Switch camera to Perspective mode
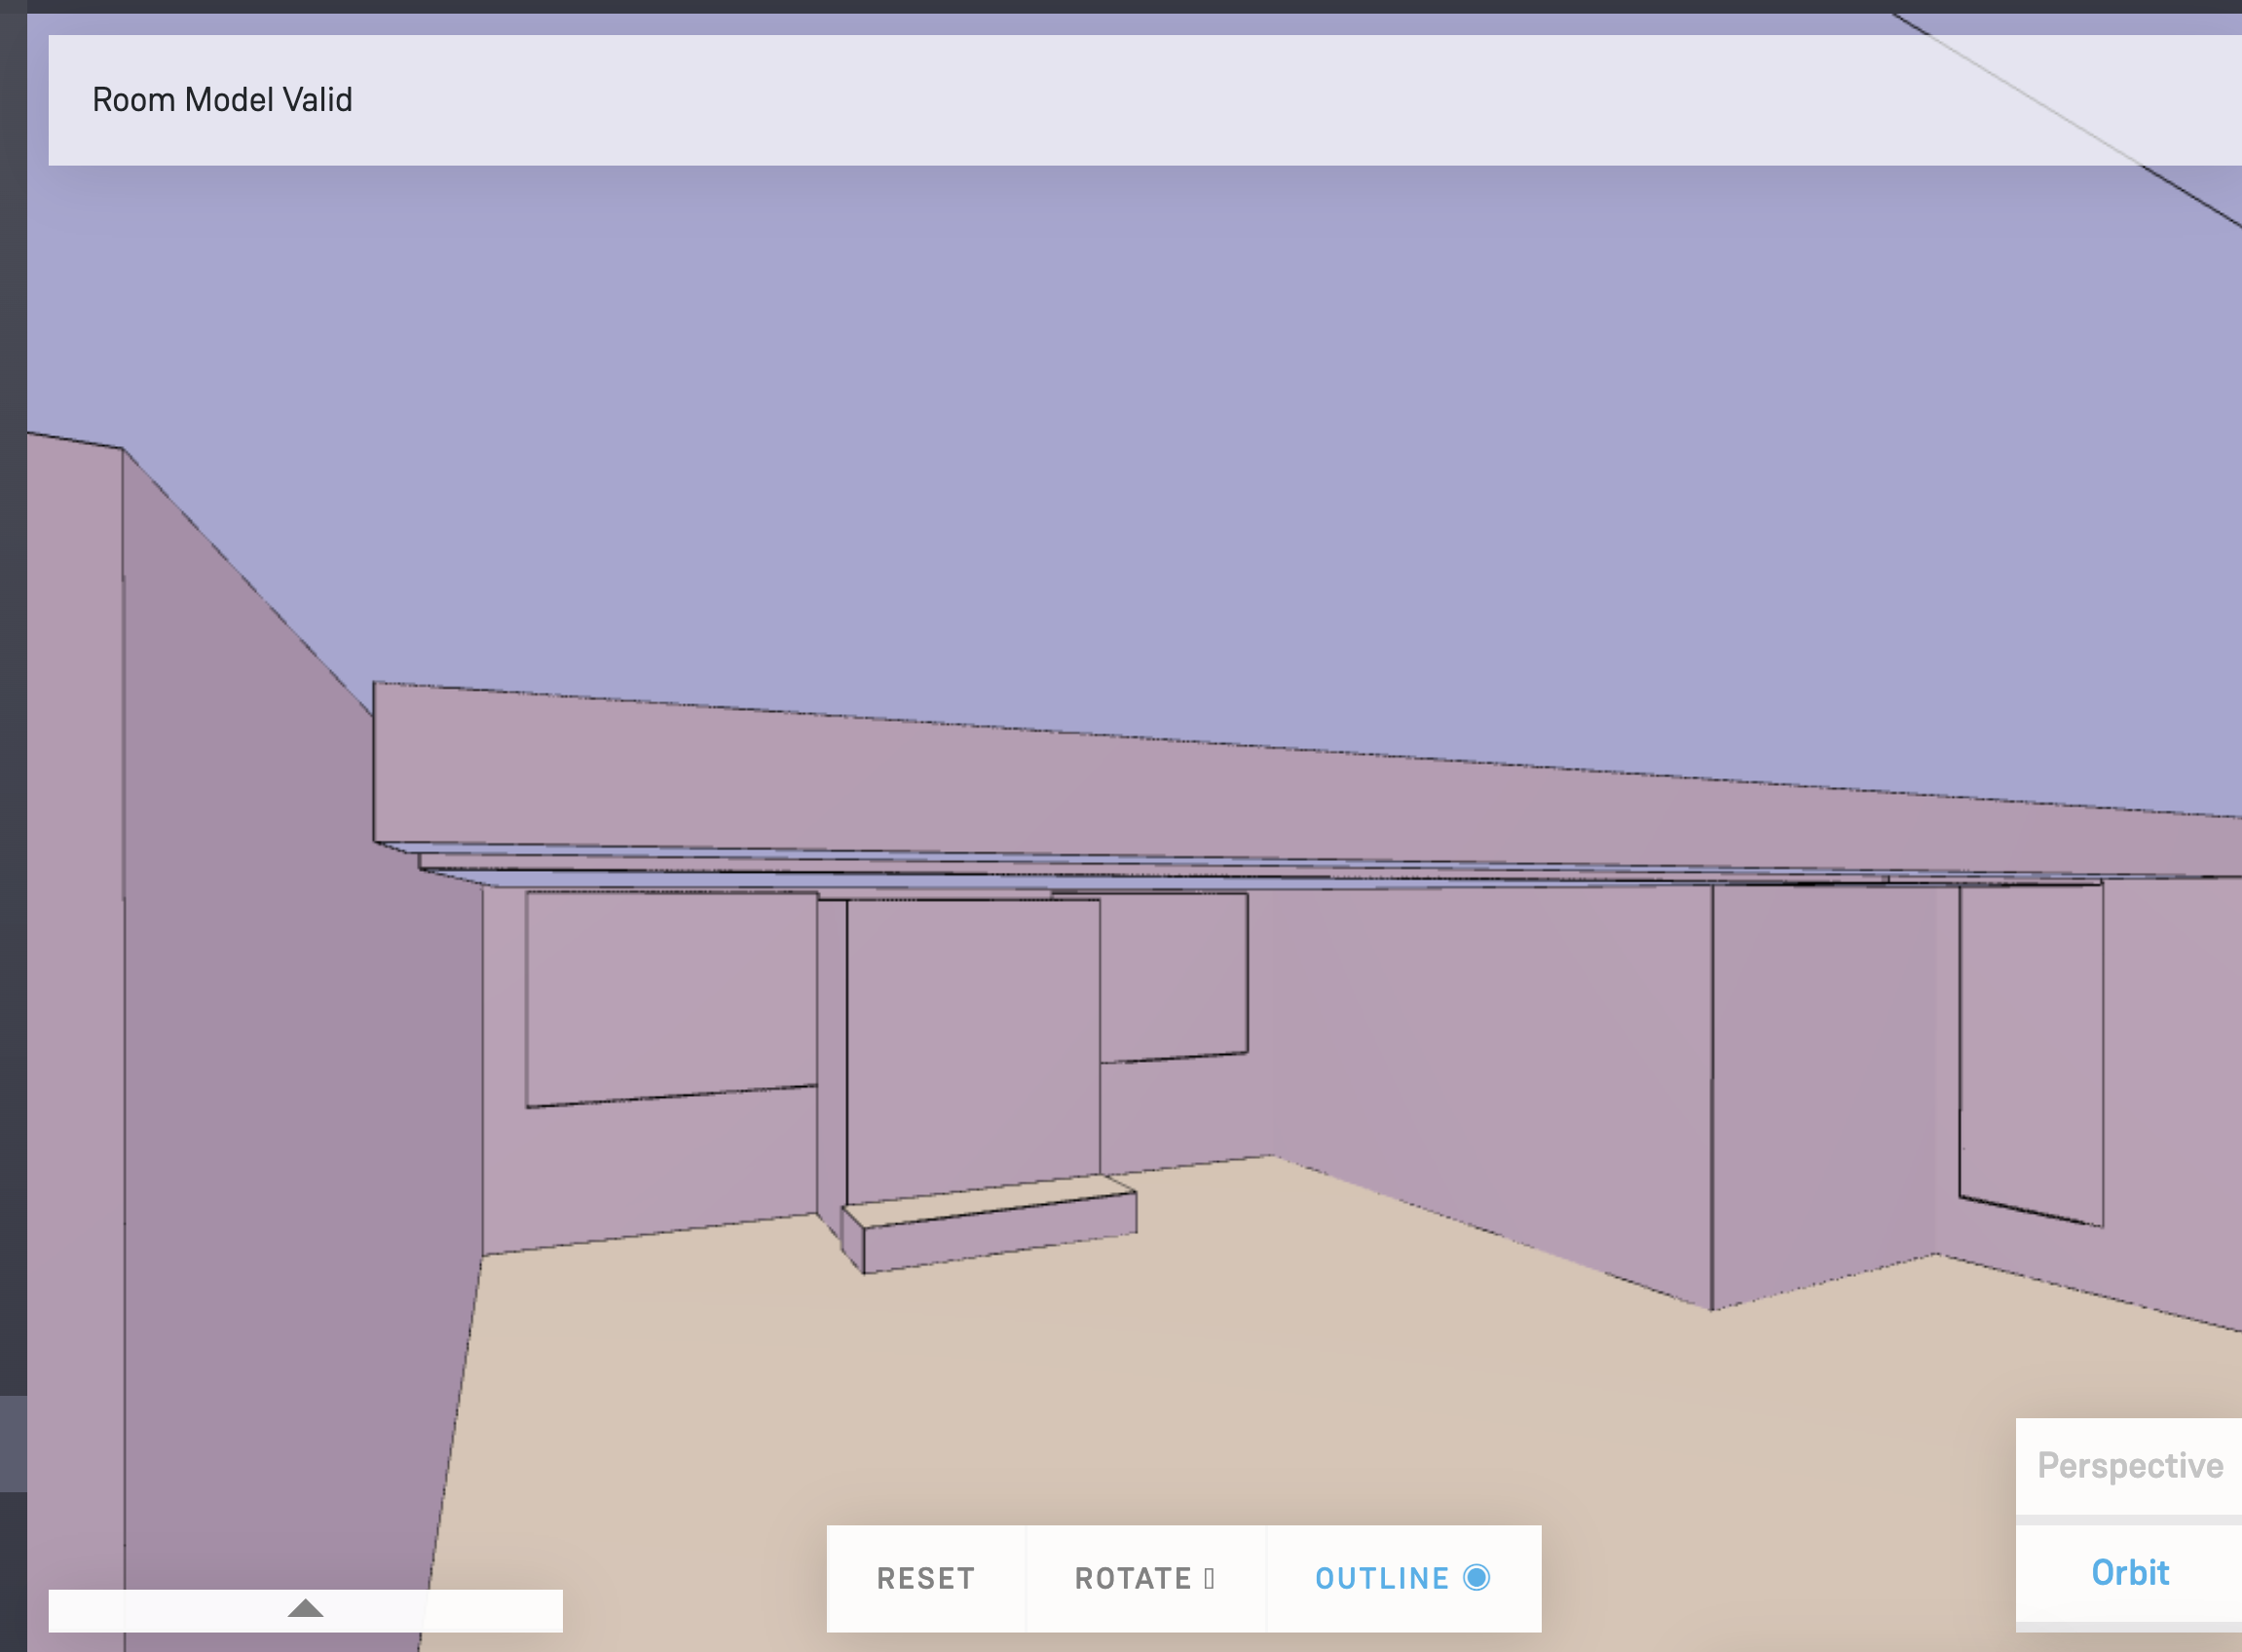This screenshot has width=2242, height=1652. [2129, 1465]
